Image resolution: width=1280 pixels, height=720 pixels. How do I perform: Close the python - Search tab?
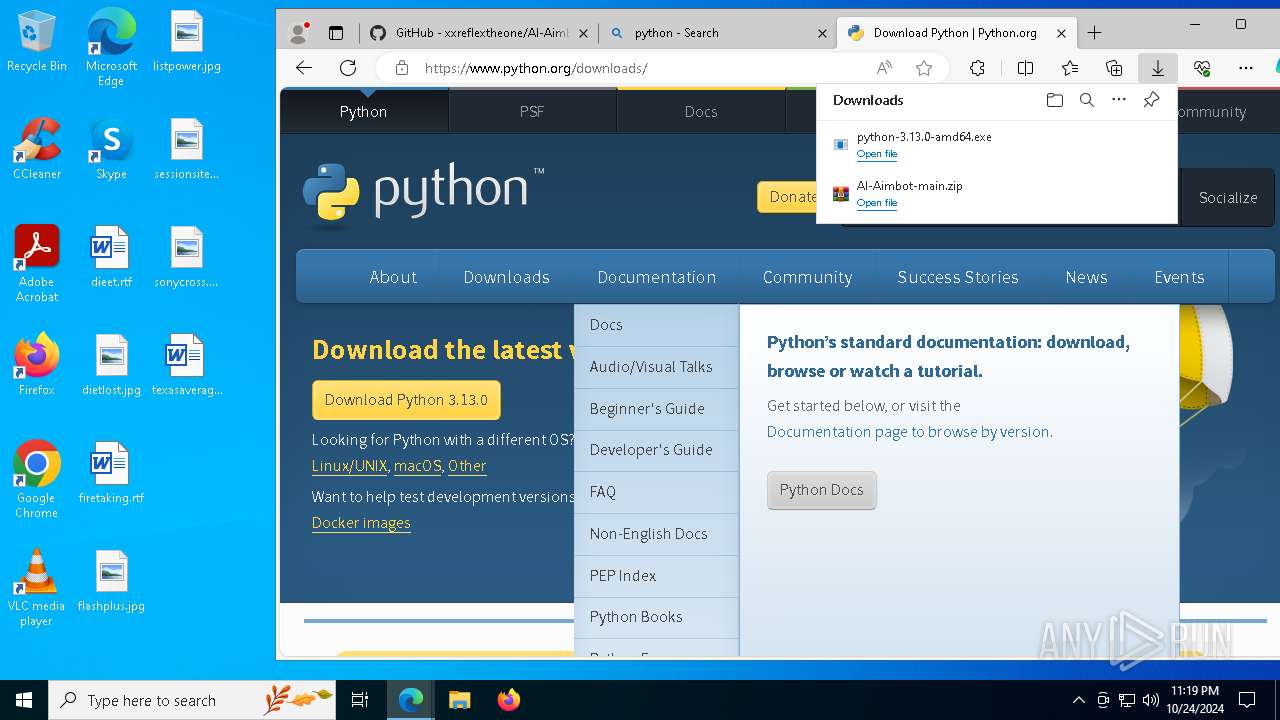click(x=822, y=33)
